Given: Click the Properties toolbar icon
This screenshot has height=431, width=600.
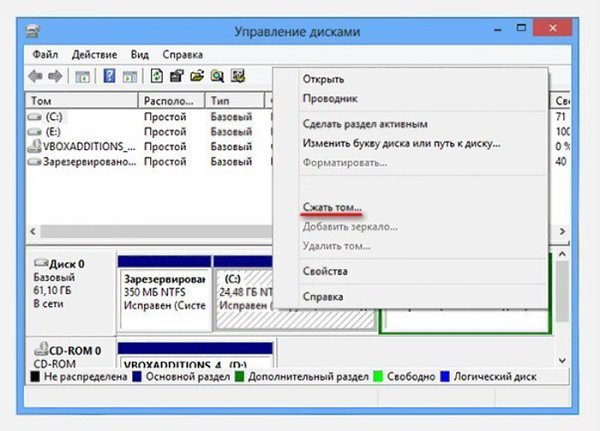Looking at the screenshot, I should [177, 76].
